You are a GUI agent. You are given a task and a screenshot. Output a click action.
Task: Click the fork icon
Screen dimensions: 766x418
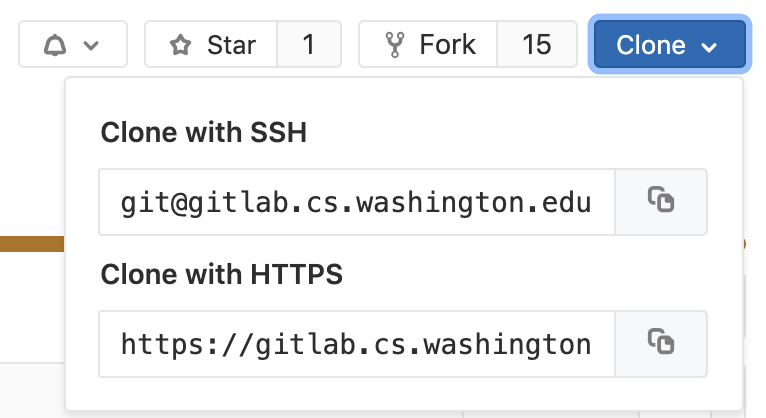[x=394, y=45]
